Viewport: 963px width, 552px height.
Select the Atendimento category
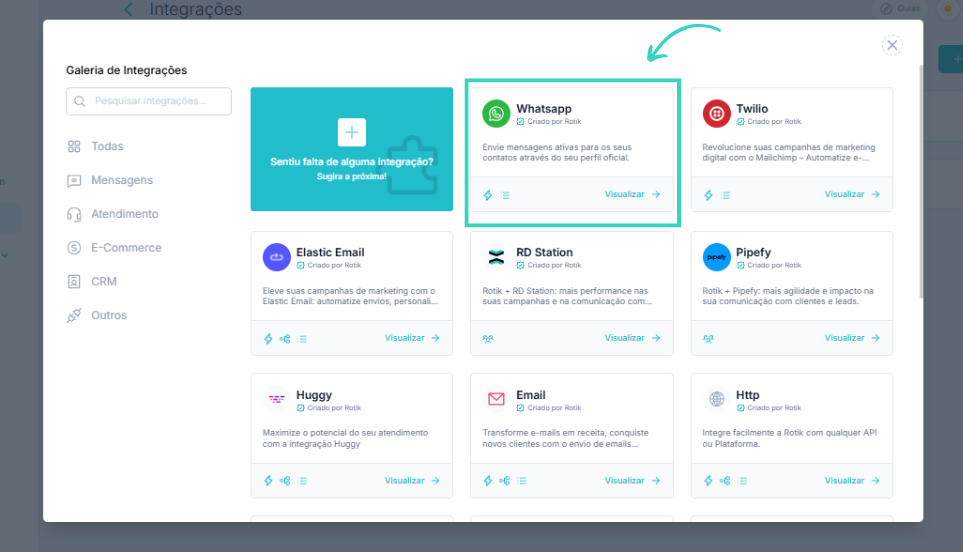112,214
